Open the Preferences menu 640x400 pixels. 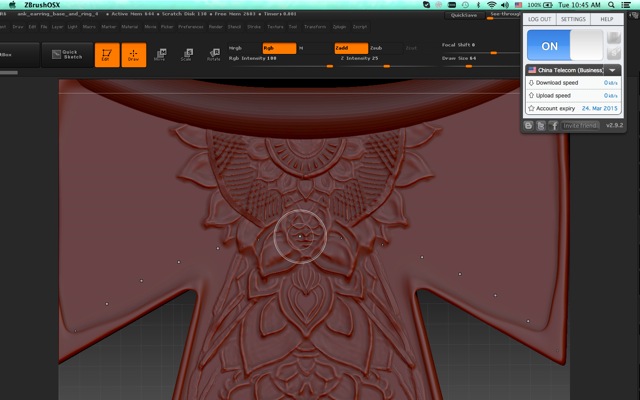click(191, 27)
